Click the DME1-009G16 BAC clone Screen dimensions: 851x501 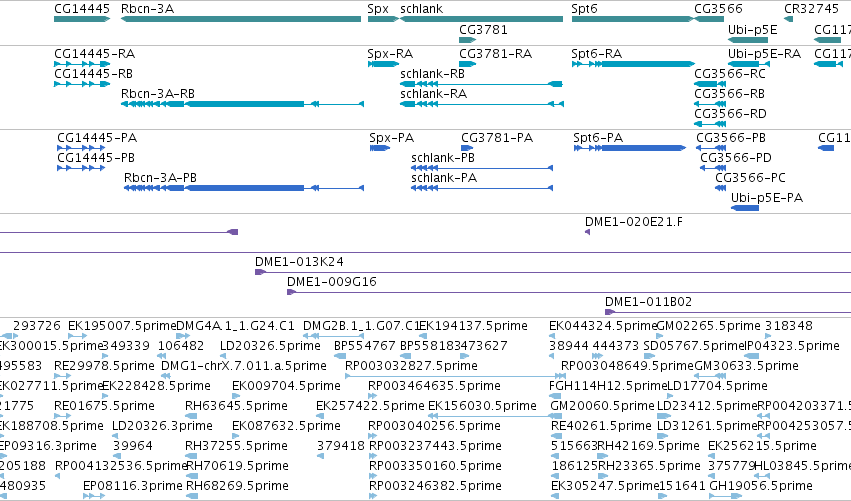[x=569, y=292]
